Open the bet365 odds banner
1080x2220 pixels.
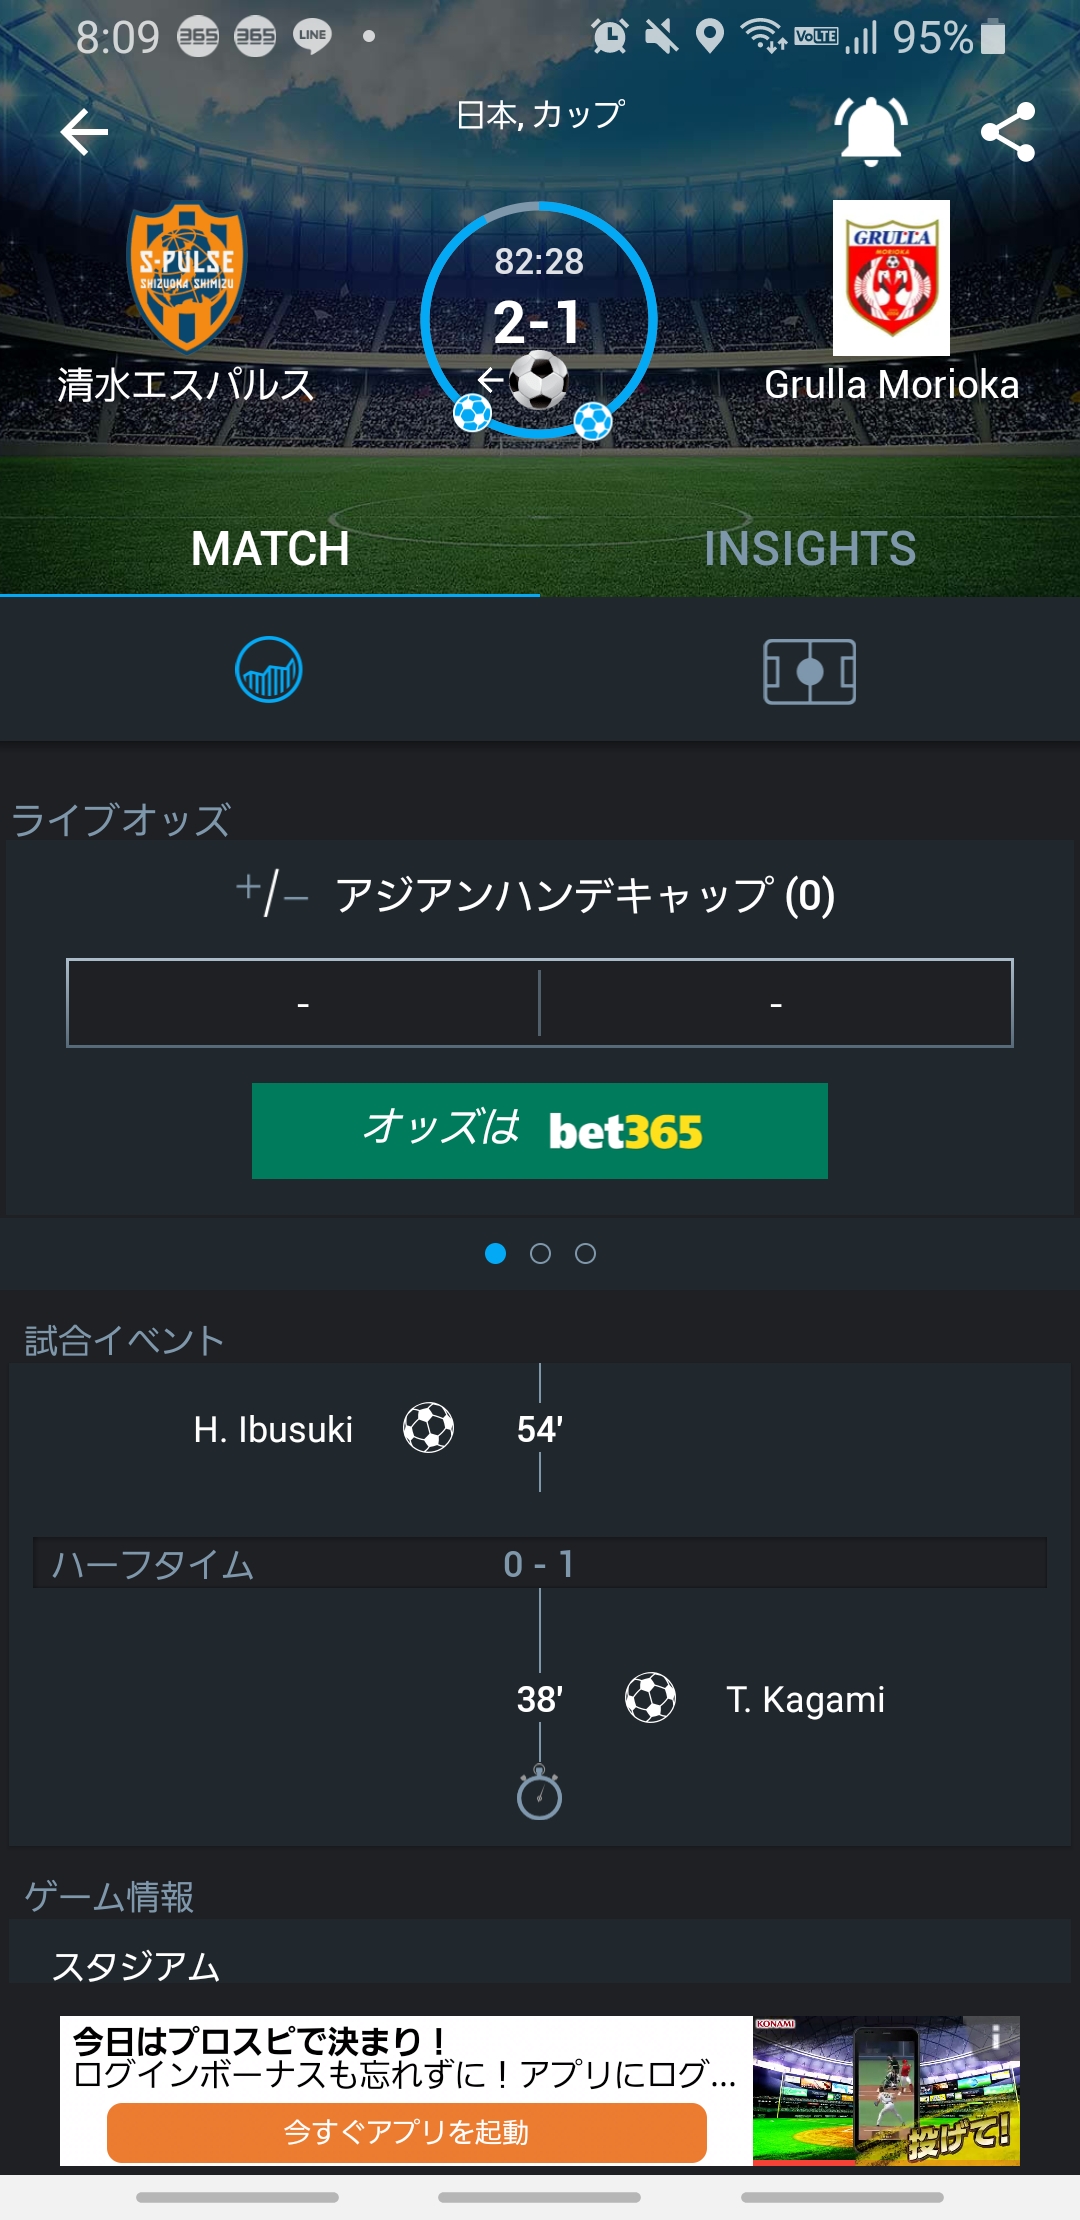tap(540, 1131)
